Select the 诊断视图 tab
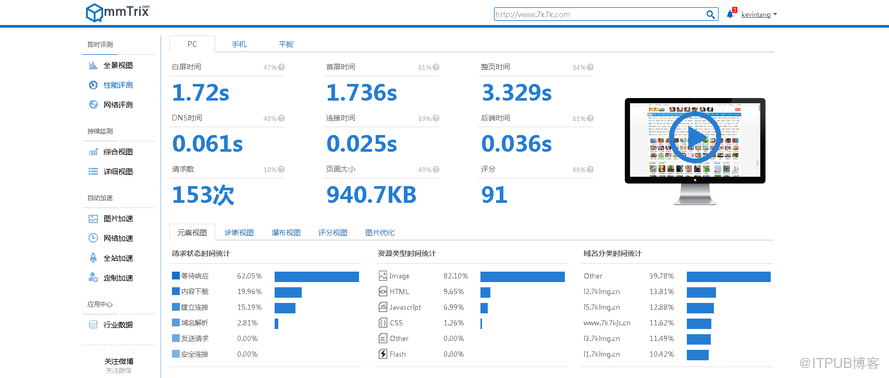This screenshot has width=889, height=378. pyautogui.click(x=239, y=232)
